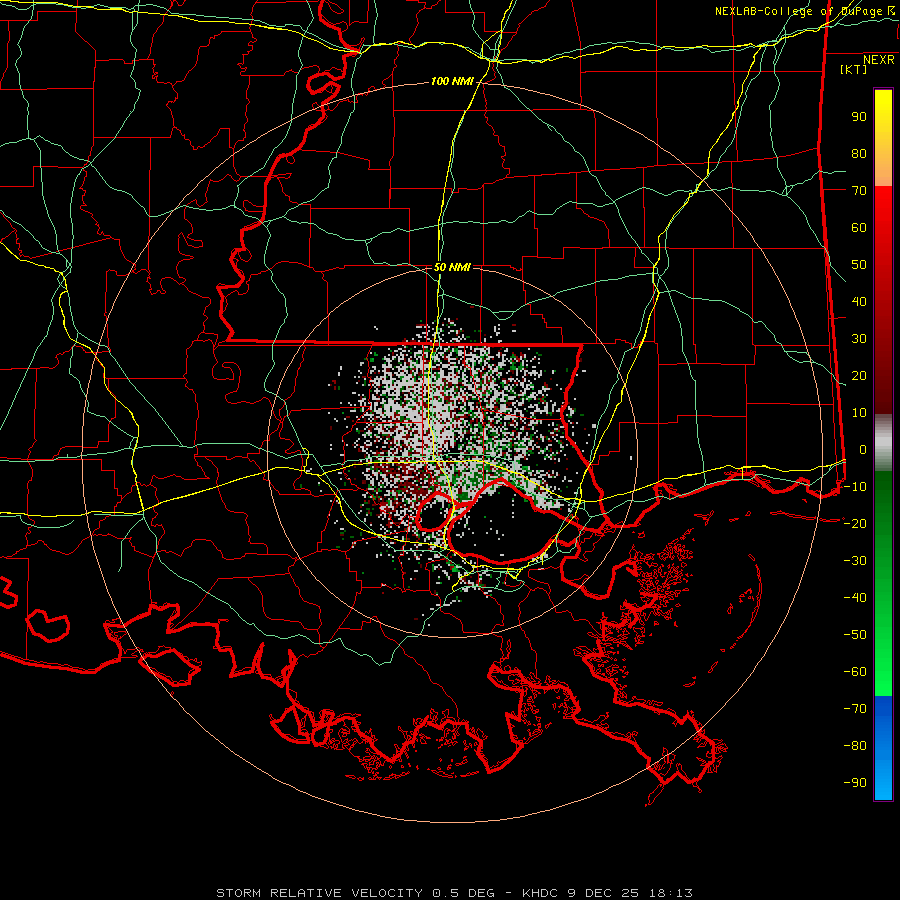Click the 80 value on velocity scale
Image resolution: width=900 pixels, height=900 pixels.
[x=859, y=154]
